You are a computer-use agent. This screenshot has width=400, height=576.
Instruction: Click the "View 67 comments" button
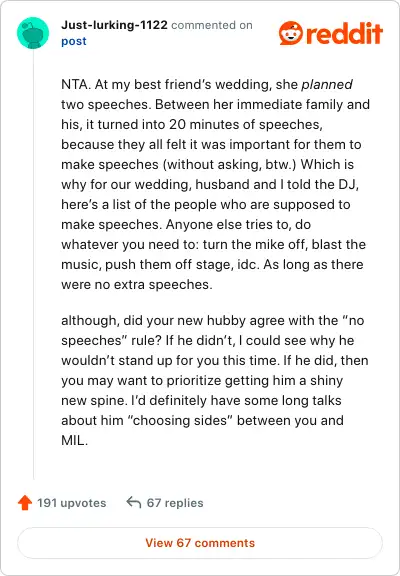click(x=200, y=543)
